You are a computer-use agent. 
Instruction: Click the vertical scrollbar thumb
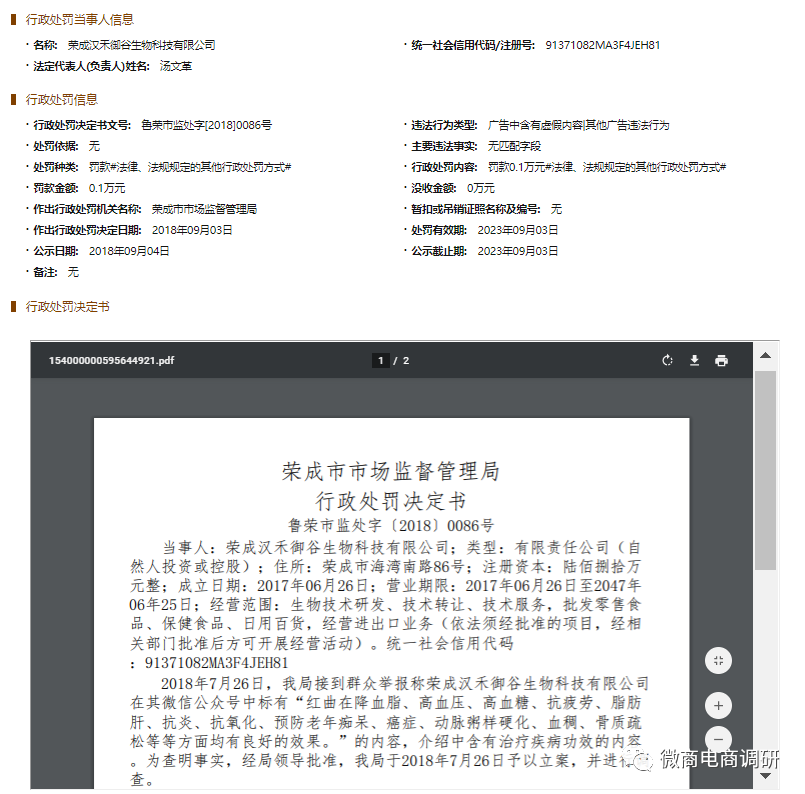[765, 470]
